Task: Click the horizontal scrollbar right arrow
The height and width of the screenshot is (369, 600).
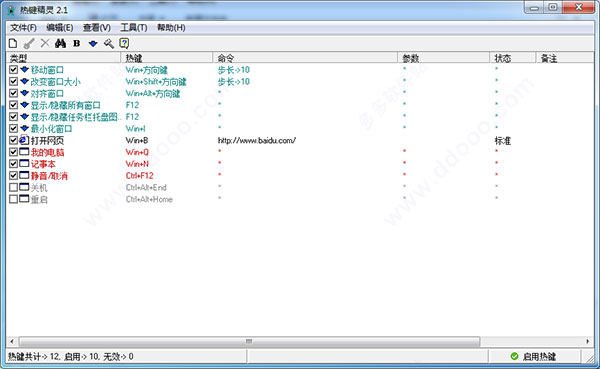Action: point(588,341)
